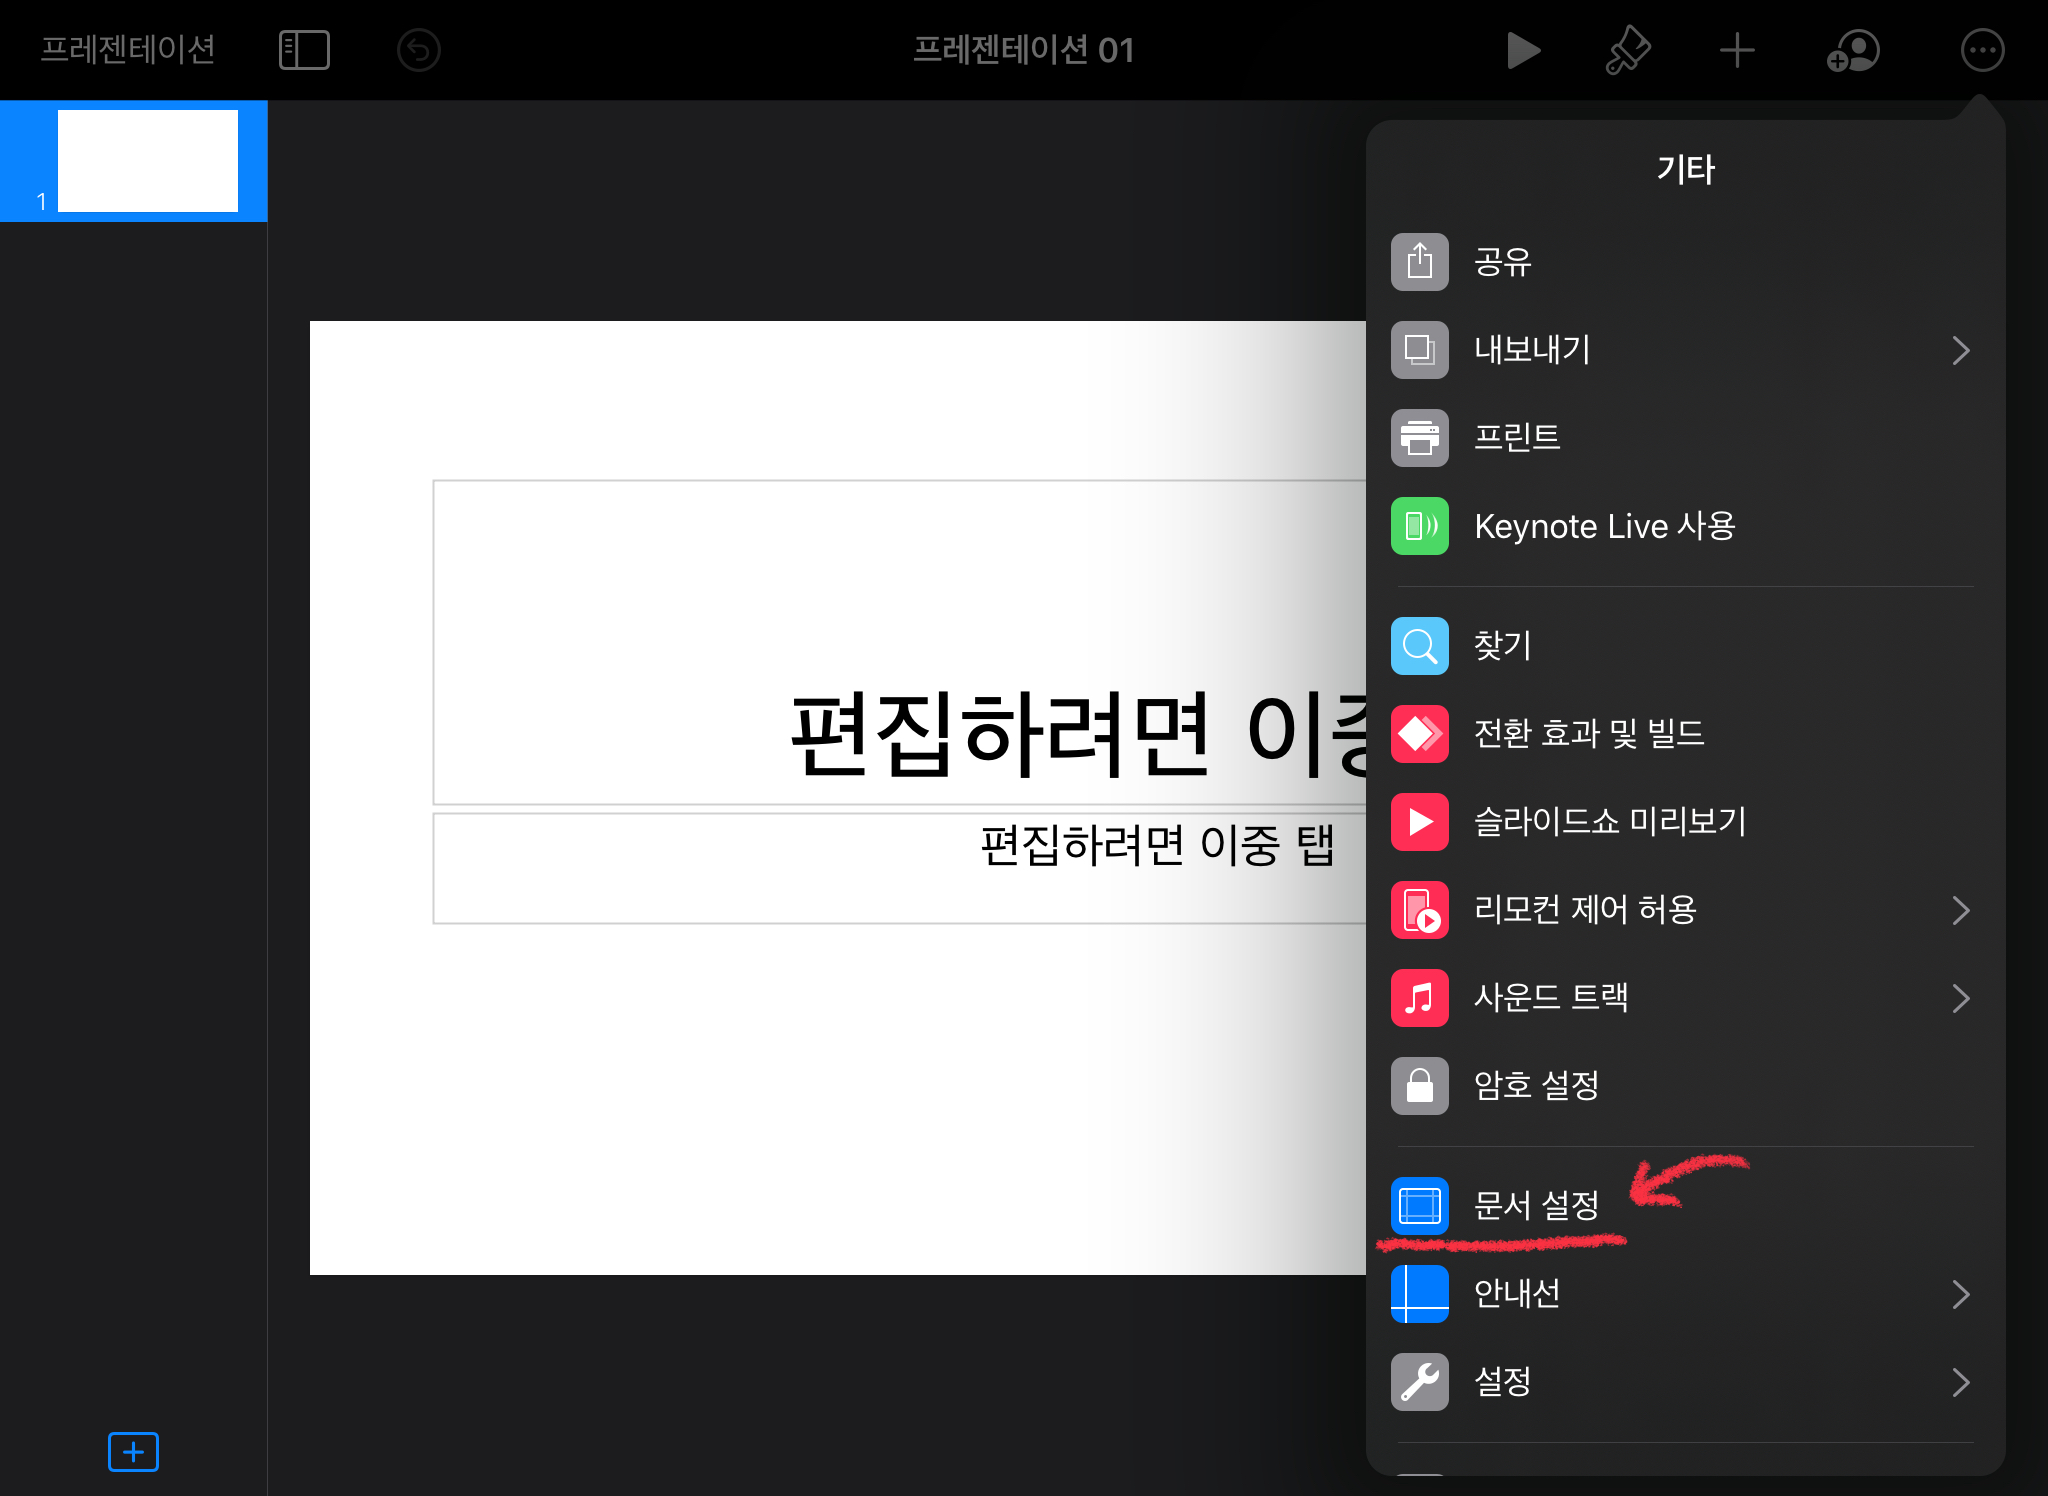Tap the undo arrow icon
Image resolution: width=2048 pixels, height=1496 pixels.
pyautogui.click(x=419, y=50)
